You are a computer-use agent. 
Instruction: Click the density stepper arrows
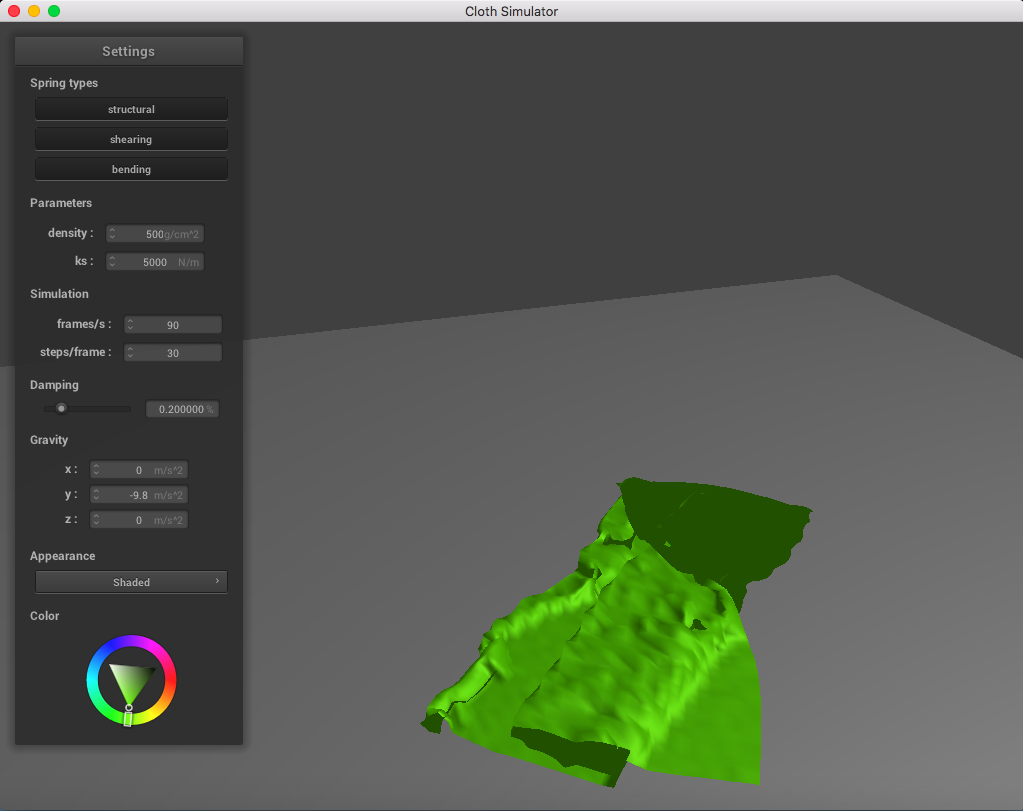[x=112, y=234]
